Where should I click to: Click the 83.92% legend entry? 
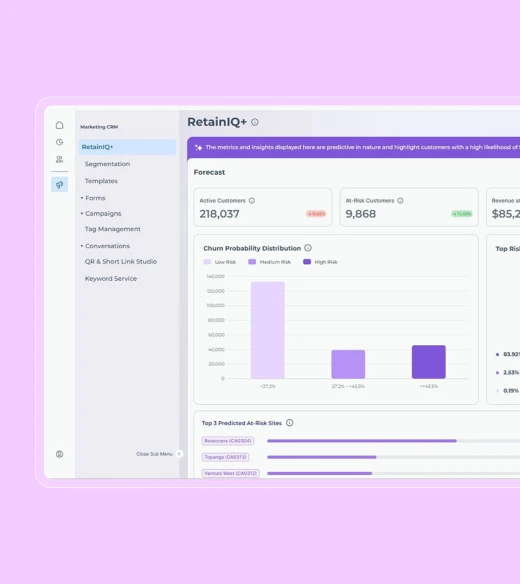[507, 354]
